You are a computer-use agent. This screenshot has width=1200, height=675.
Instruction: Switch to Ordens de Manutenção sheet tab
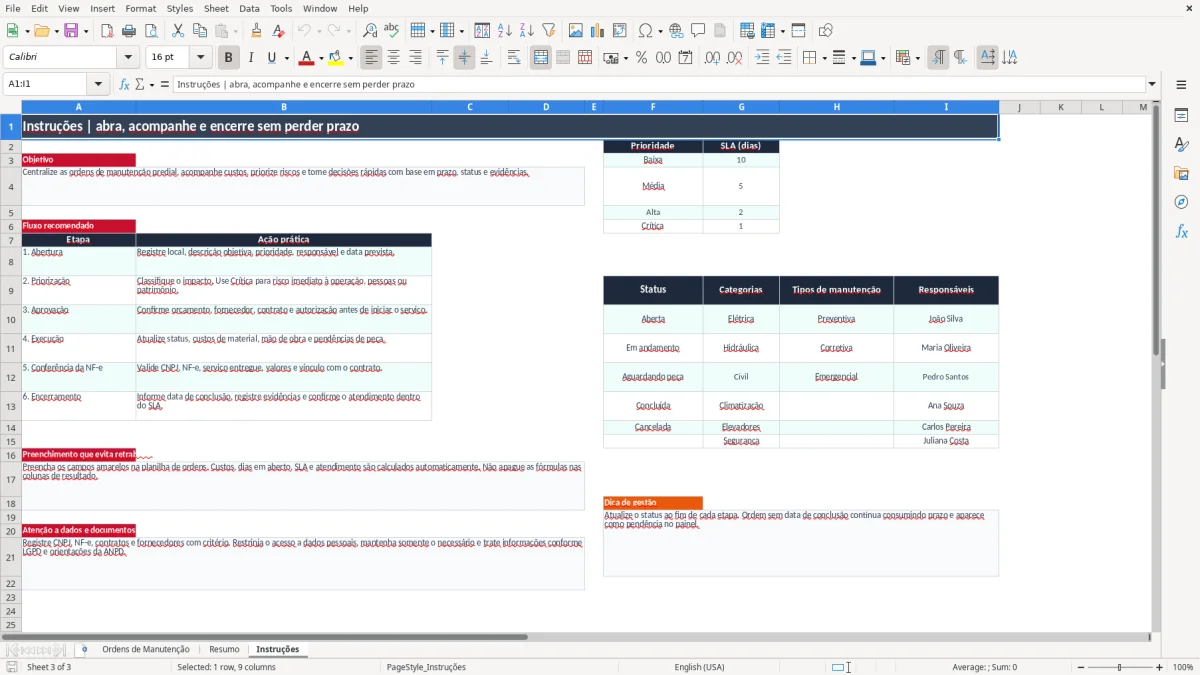click(x=146, y=649)
